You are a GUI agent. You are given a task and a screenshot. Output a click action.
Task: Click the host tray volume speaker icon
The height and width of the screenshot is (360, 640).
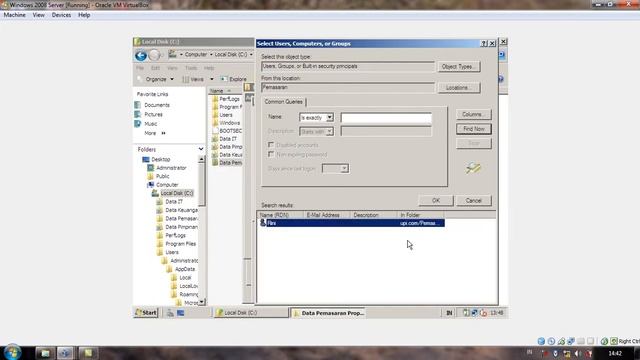click(578, 353)
